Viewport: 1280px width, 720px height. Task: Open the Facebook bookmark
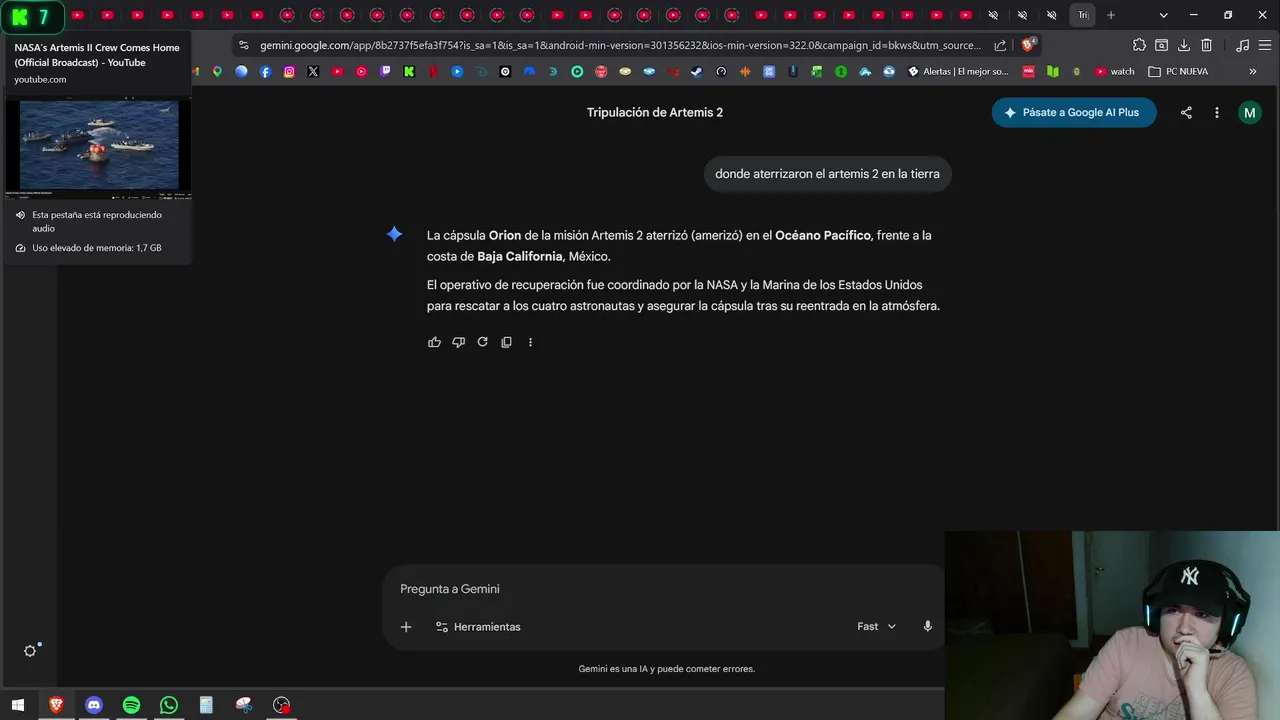pos(265,72)
